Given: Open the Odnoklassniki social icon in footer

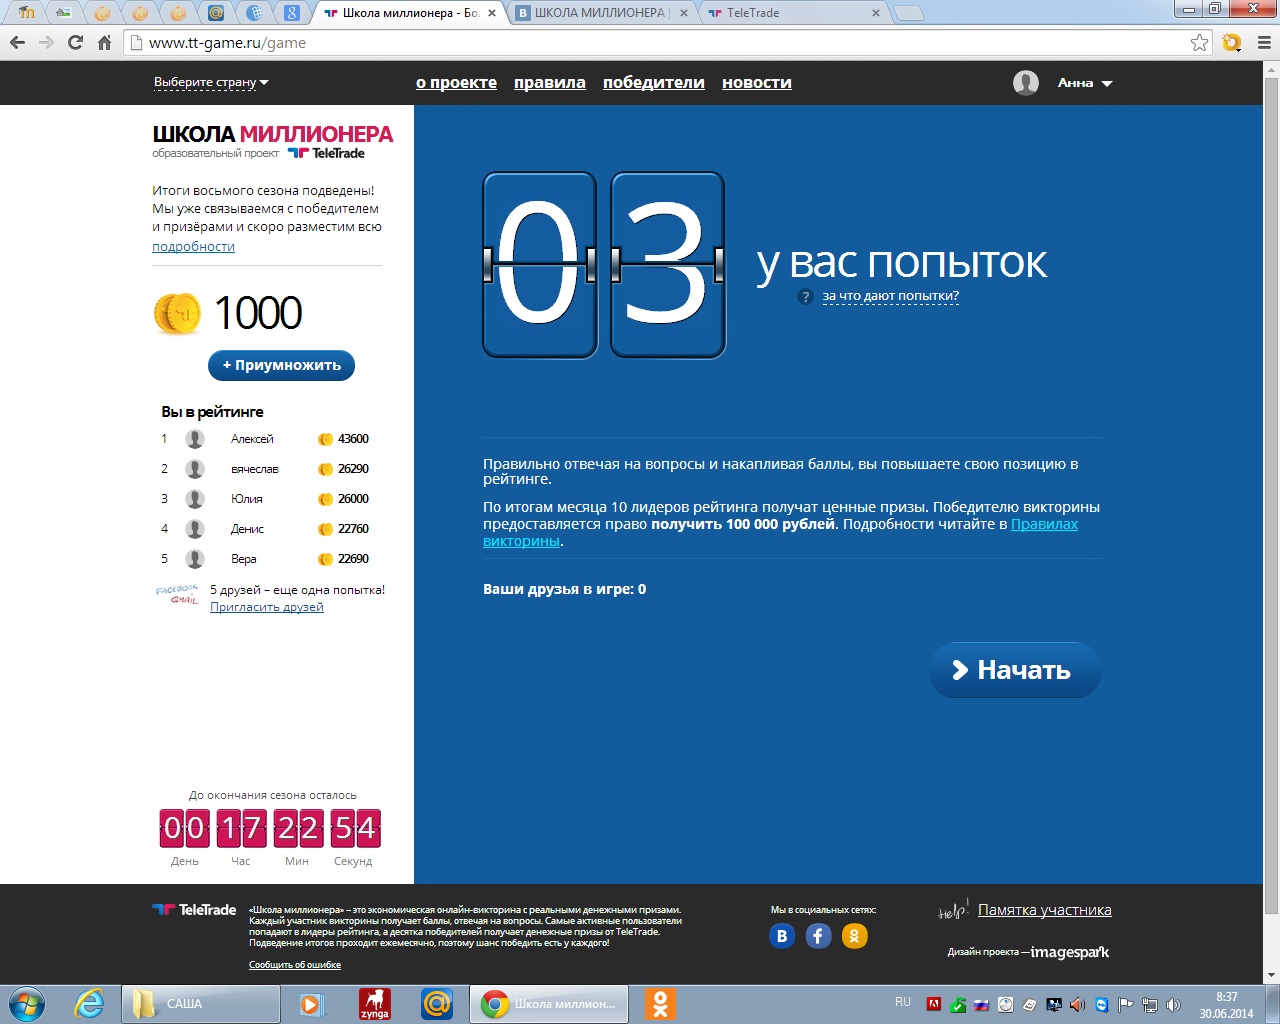Looking at the screenshot, I should [854, 936].
